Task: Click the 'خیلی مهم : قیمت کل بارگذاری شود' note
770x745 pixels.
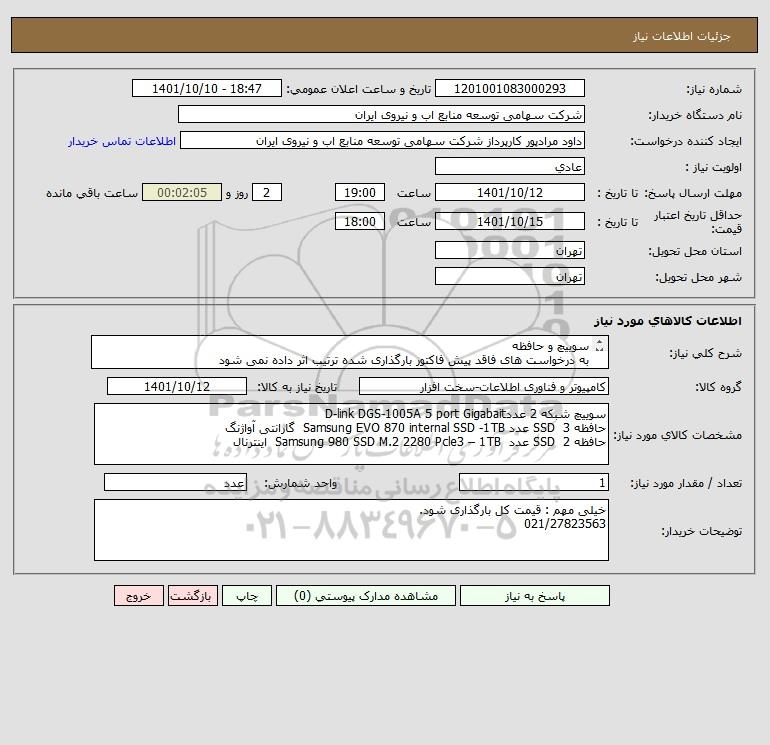Action: coord(513,511)
